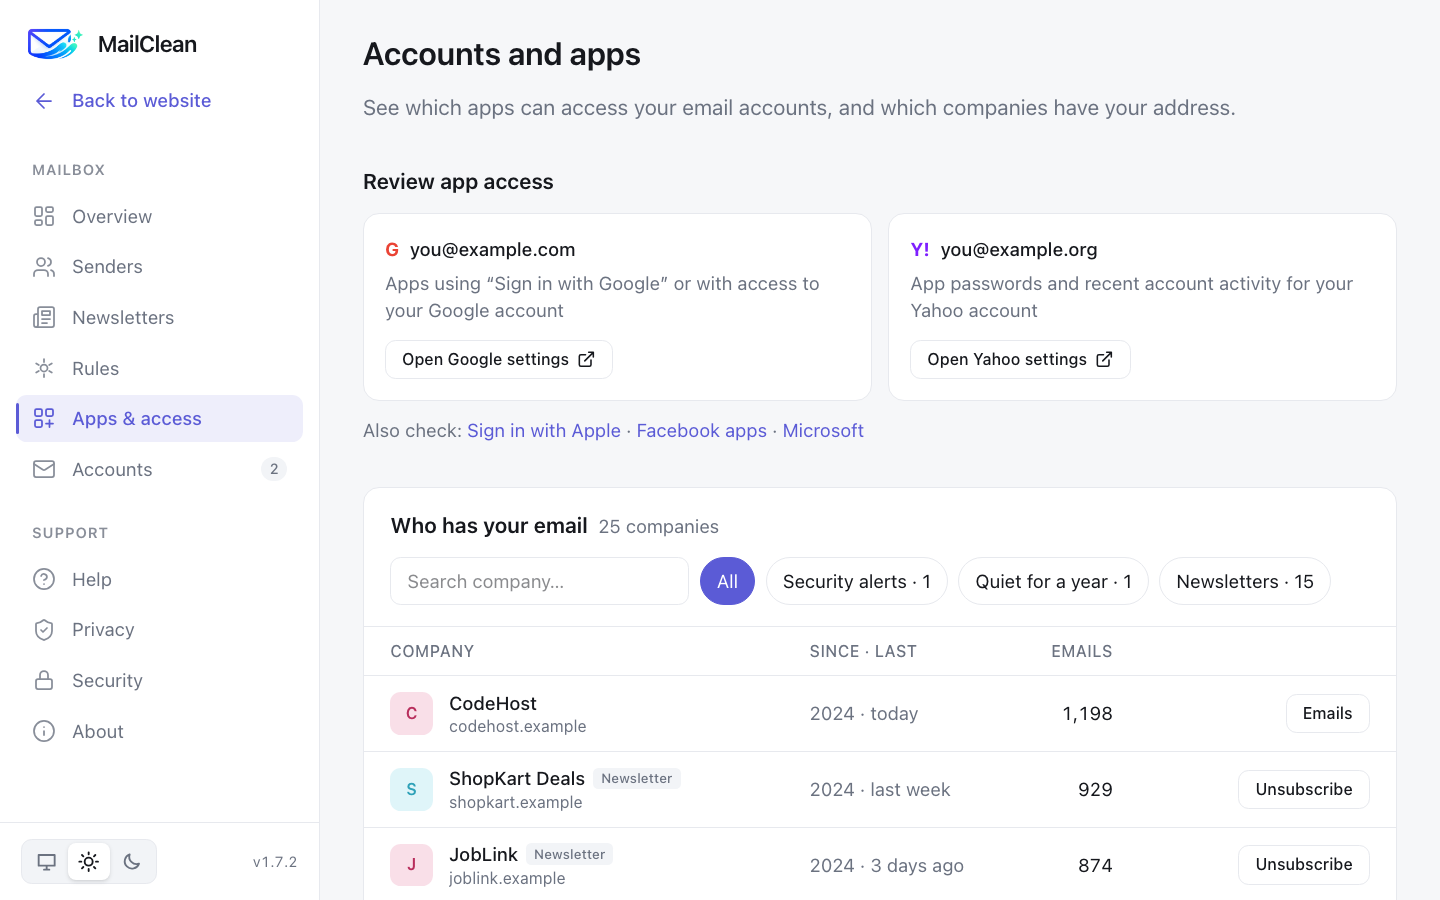
Task: Click the Back to website link
Action: [x=142, y=101]
